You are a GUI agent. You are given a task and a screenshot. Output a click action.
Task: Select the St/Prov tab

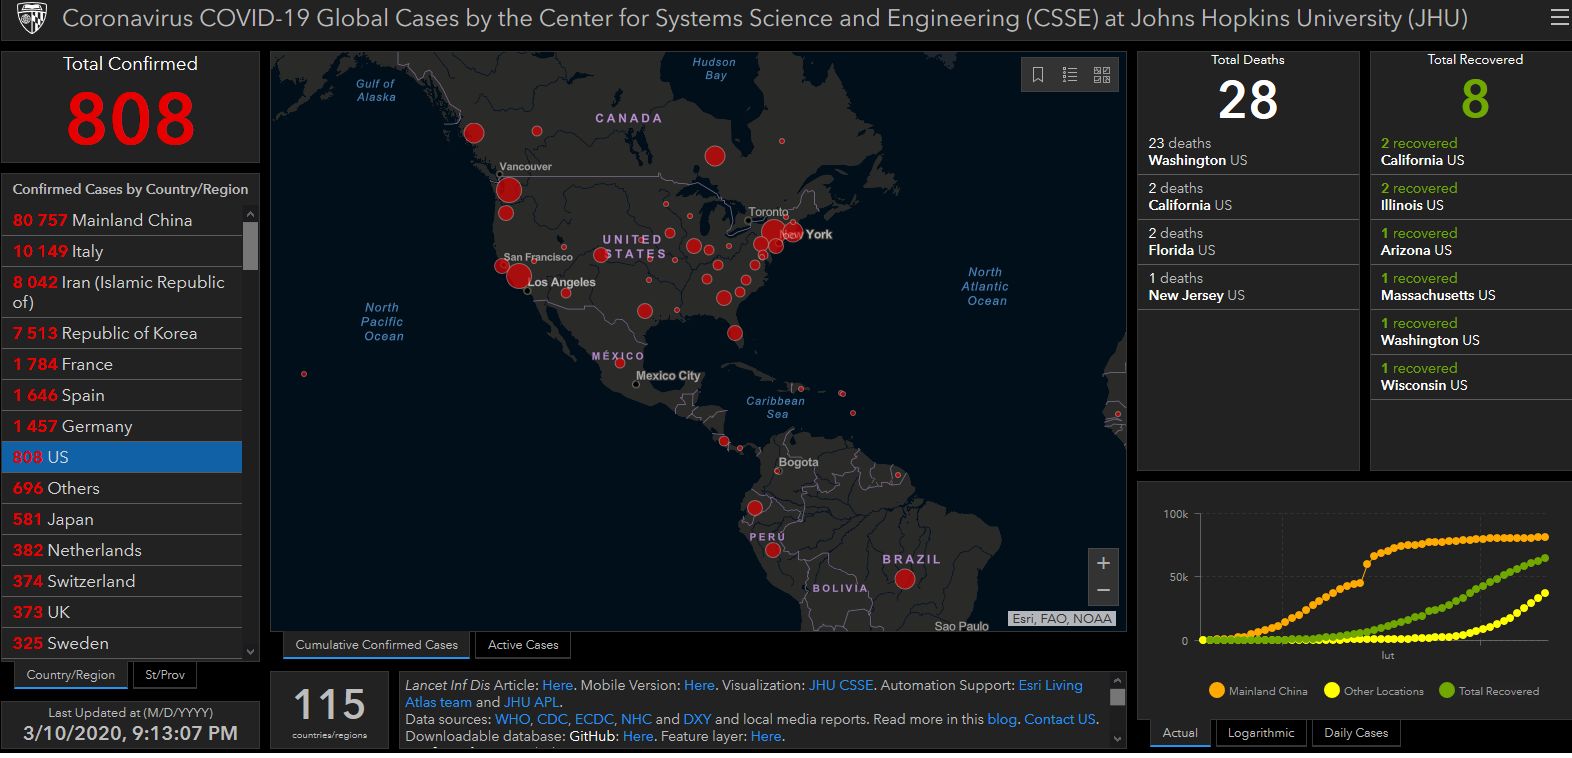(165, 675)
